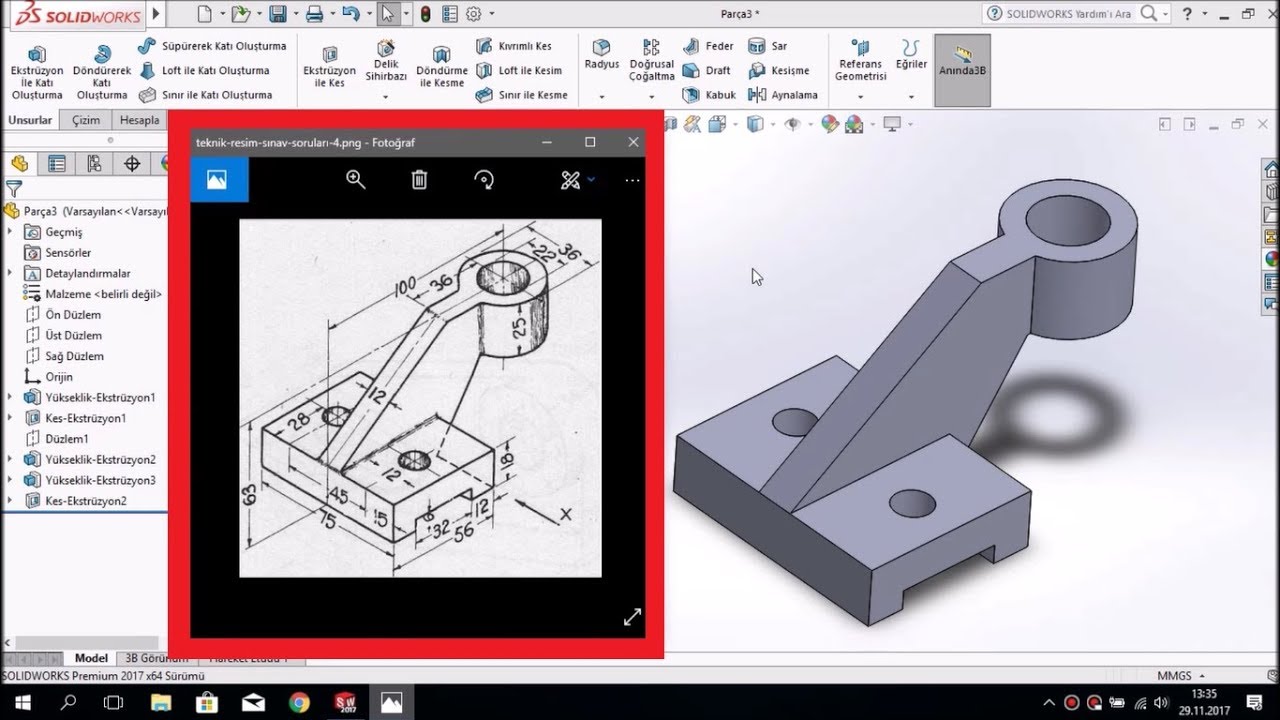Expand the SOLIDWORKS menu arrow
The width and height of the screenshot is (1280, 720).
[156, 14]
